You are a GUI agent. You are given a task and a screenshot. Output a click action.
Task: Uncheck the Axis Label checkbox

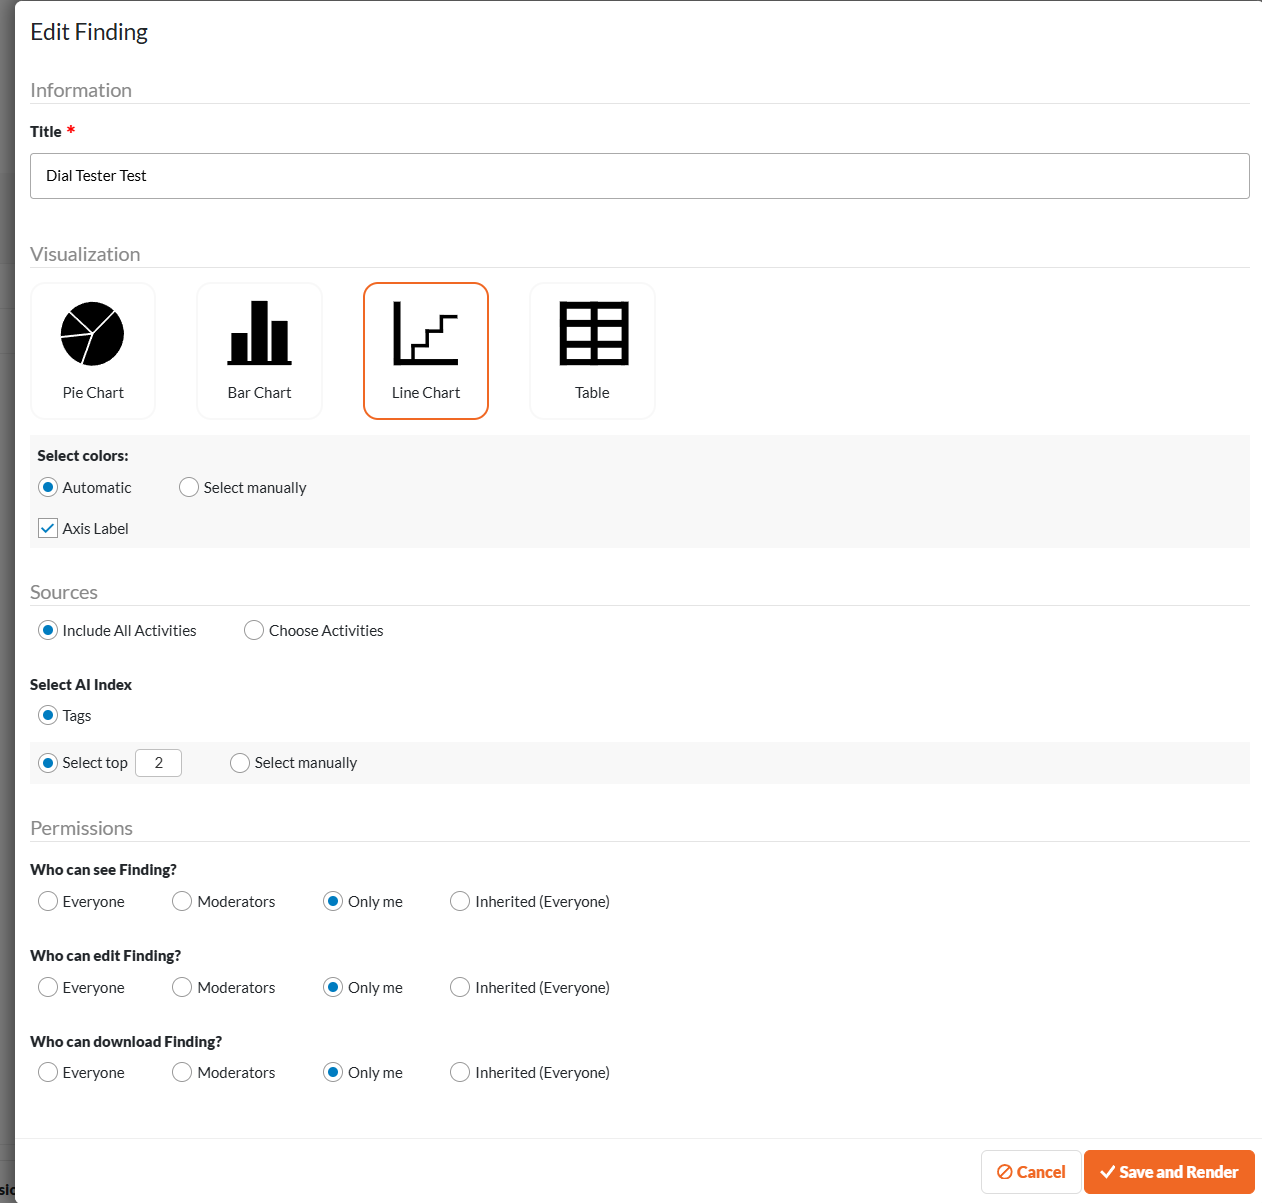tap(48, 528)
